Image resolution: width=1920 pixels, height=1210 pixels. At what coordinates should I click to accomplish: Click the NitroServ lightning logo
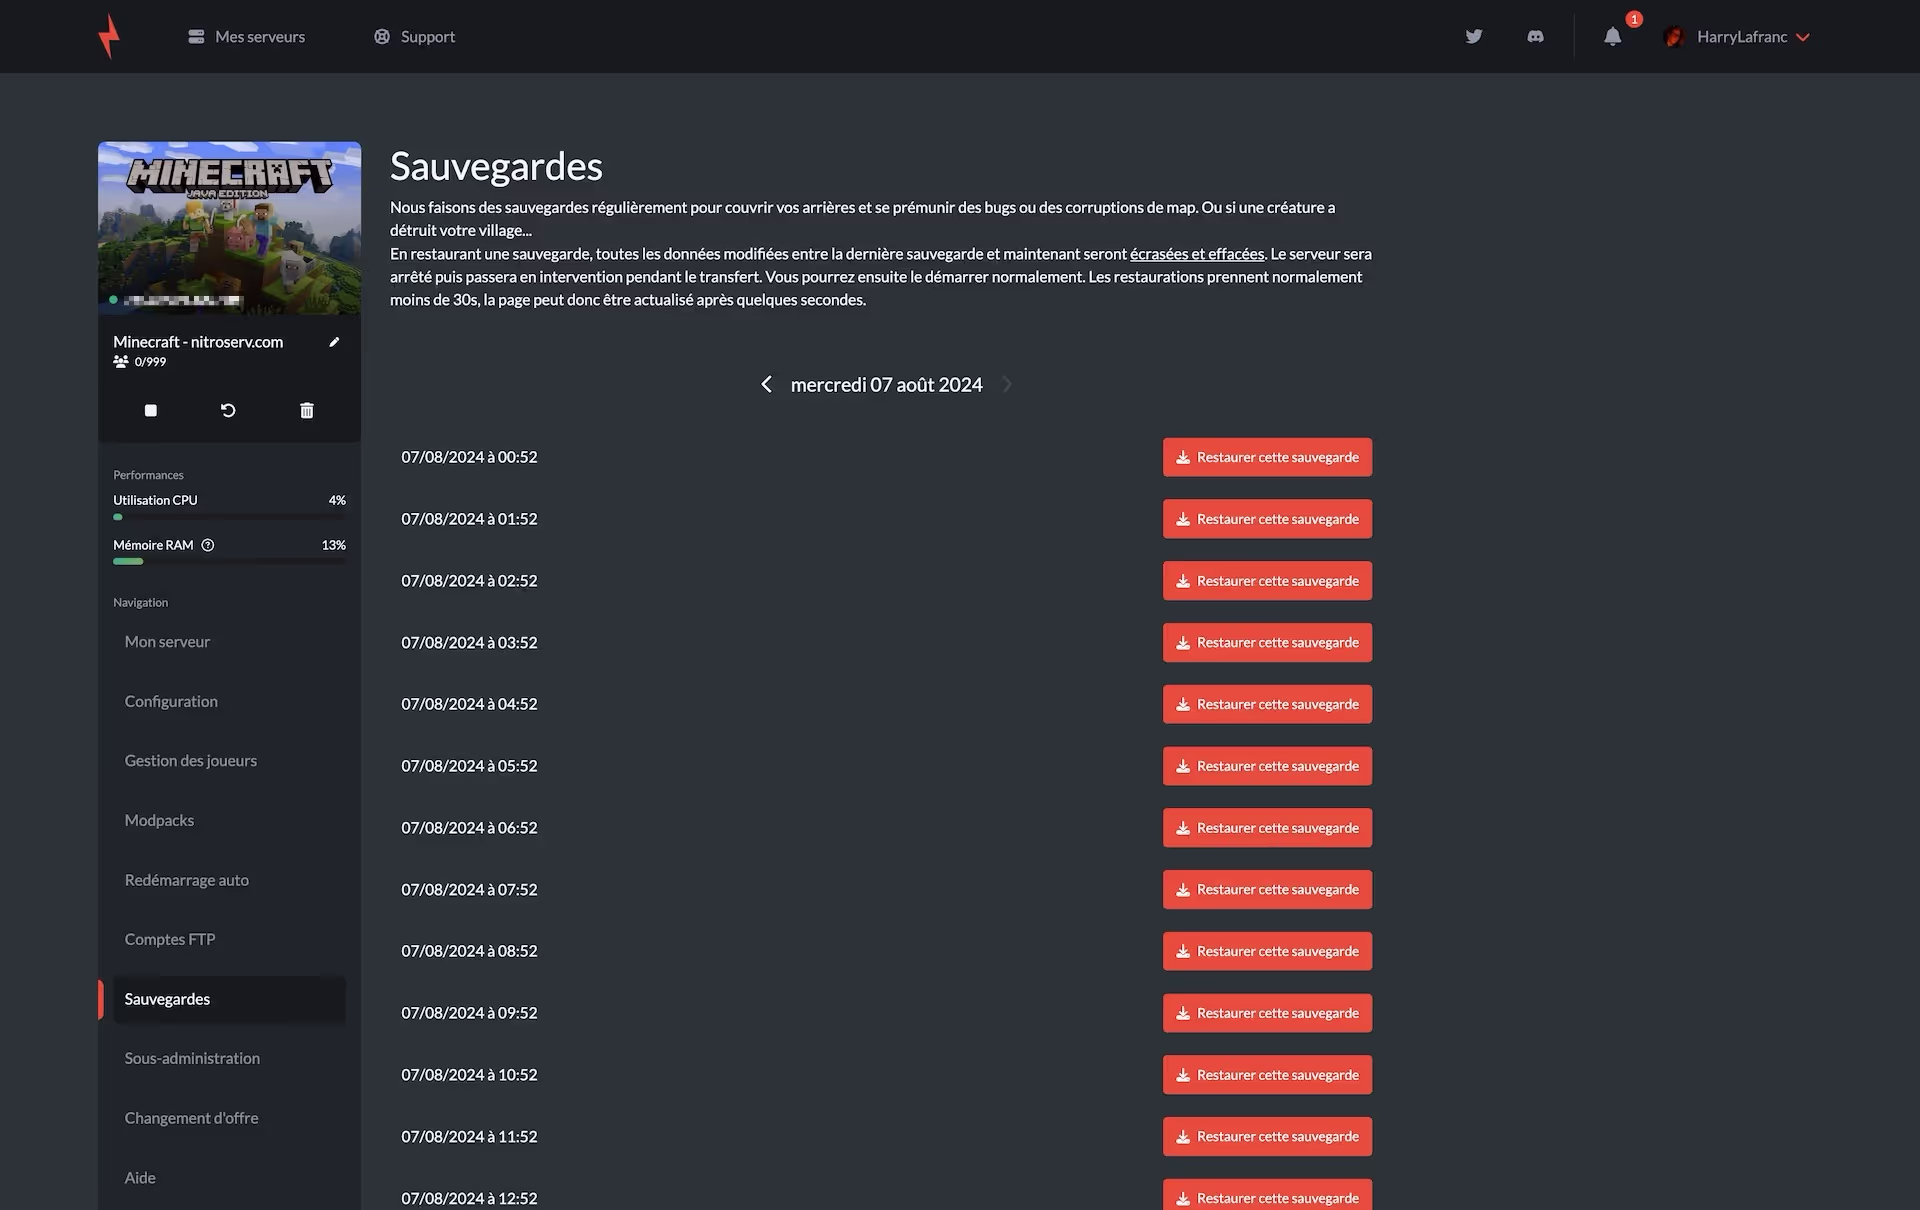tap(109, 37)
